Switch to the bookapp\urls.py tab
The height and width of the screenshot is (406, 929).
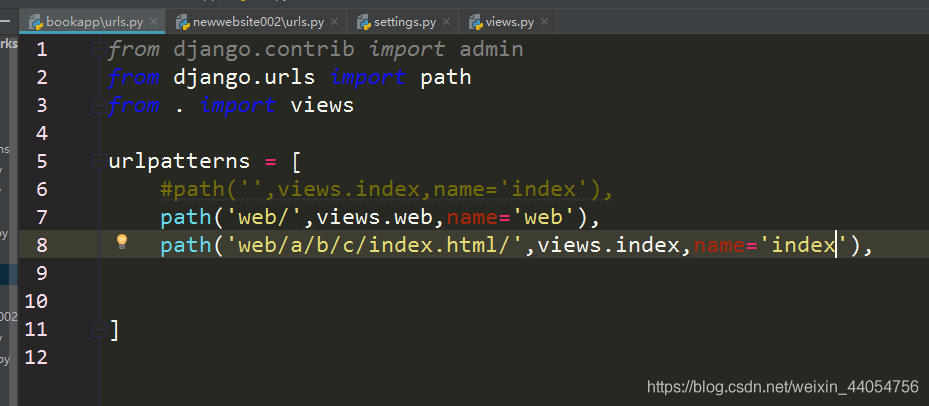(93, 23)
